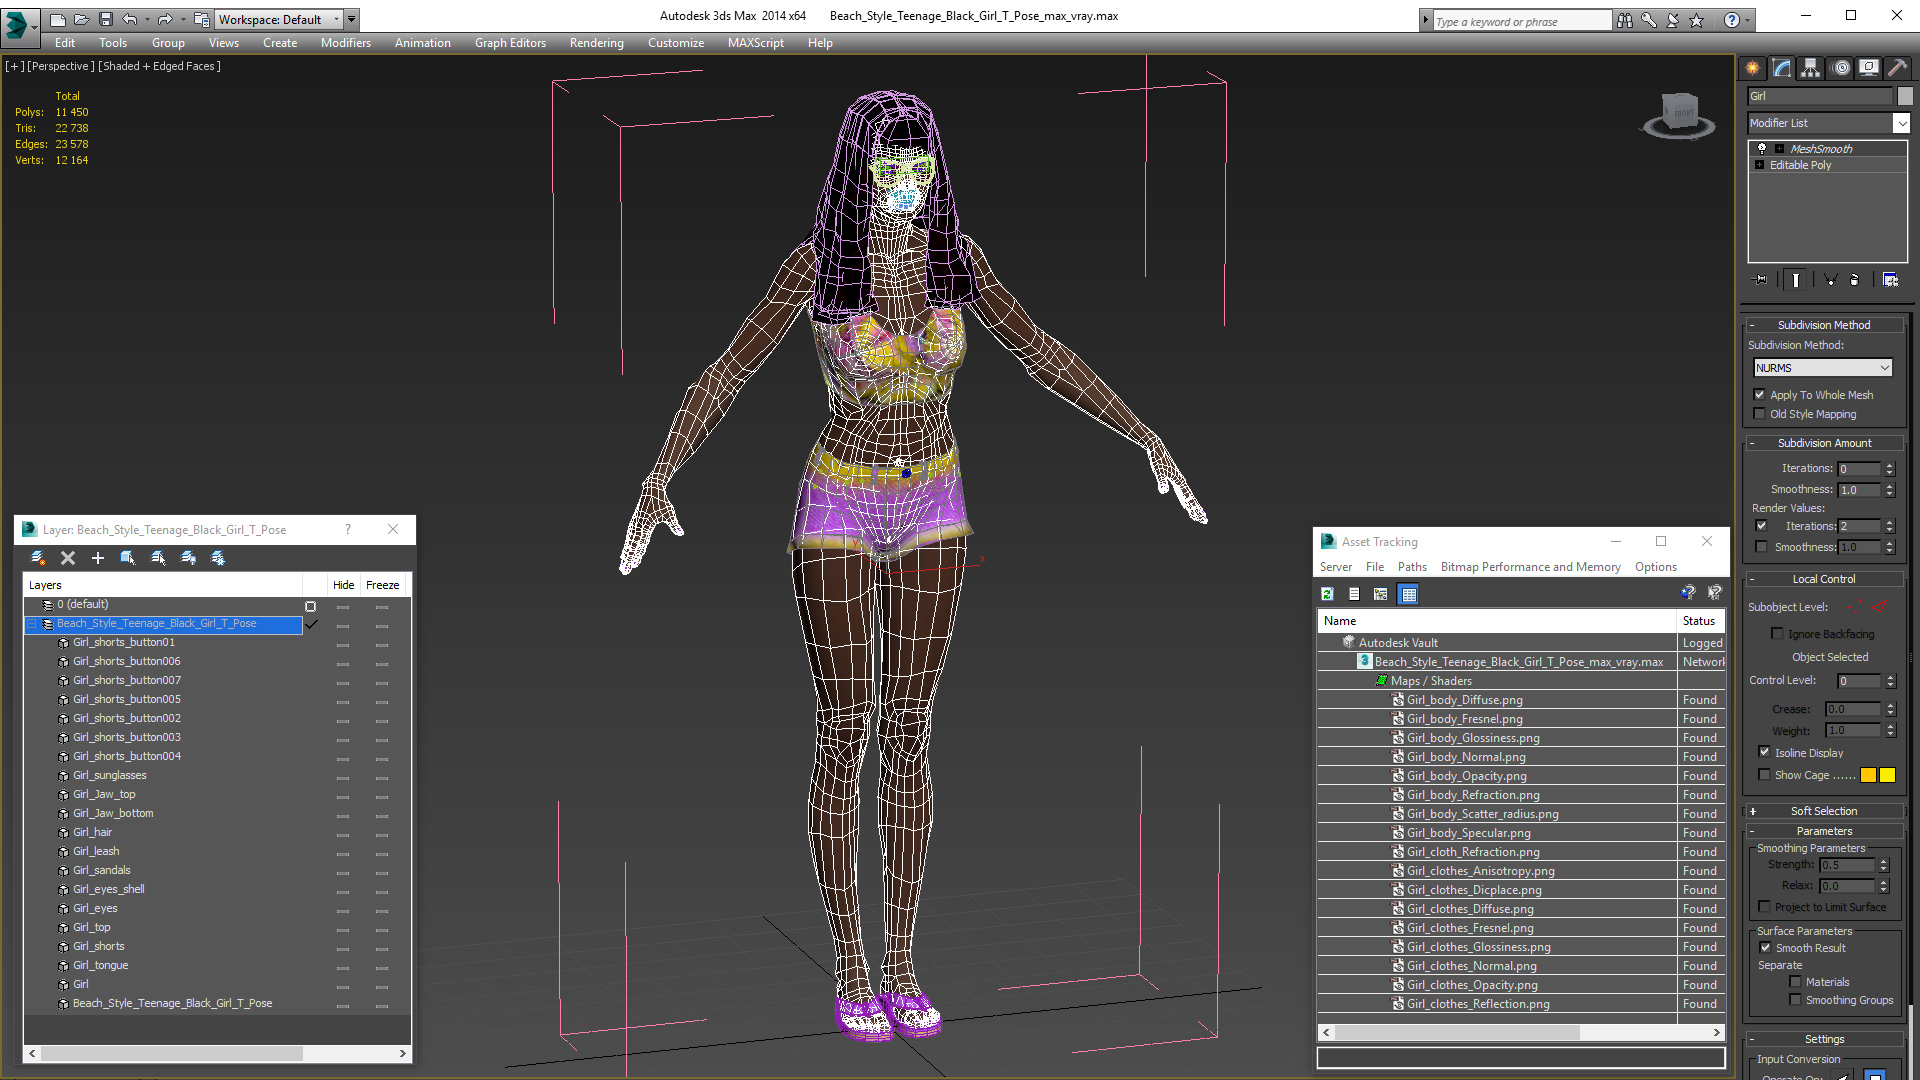Click the Project Folder icon in quick access toolbar

[201, 19]
